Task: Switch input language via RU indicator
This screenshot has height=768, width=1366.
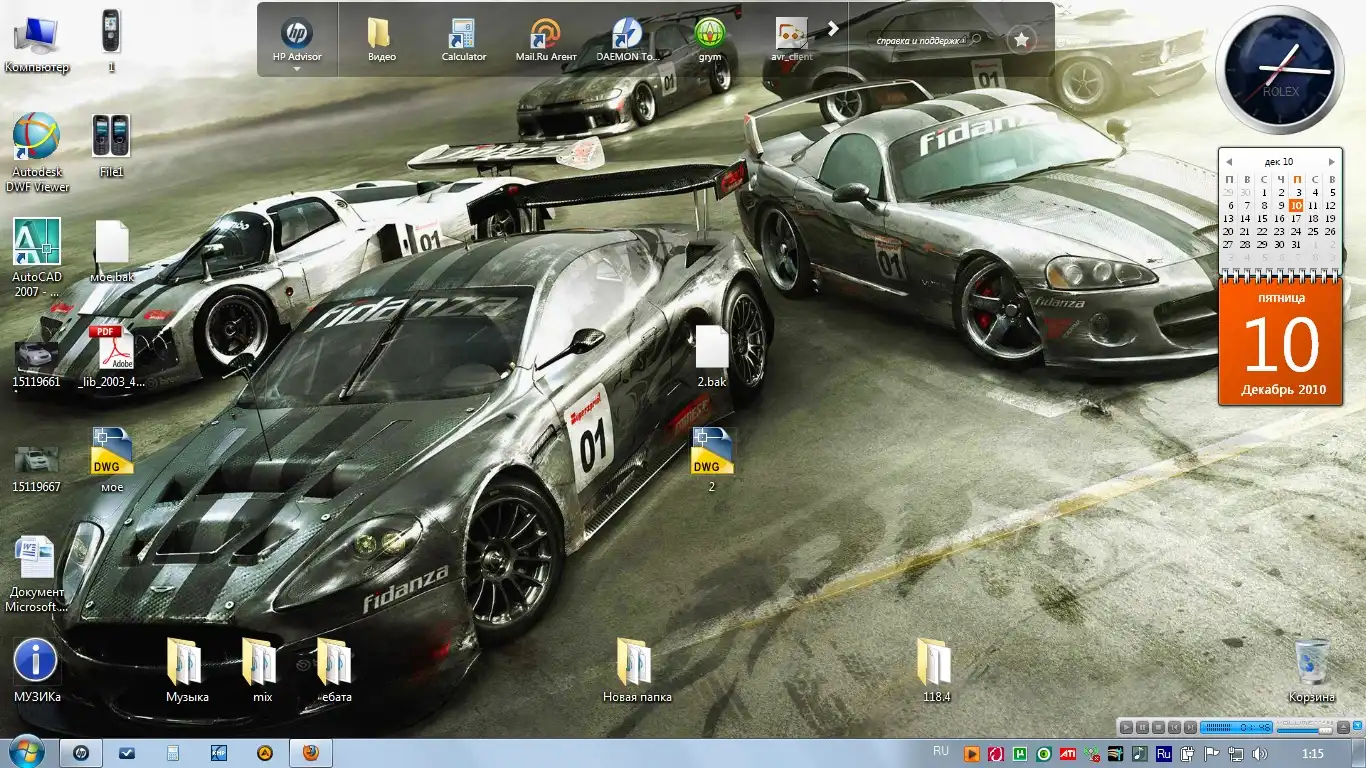Action: tap(940, 751)
